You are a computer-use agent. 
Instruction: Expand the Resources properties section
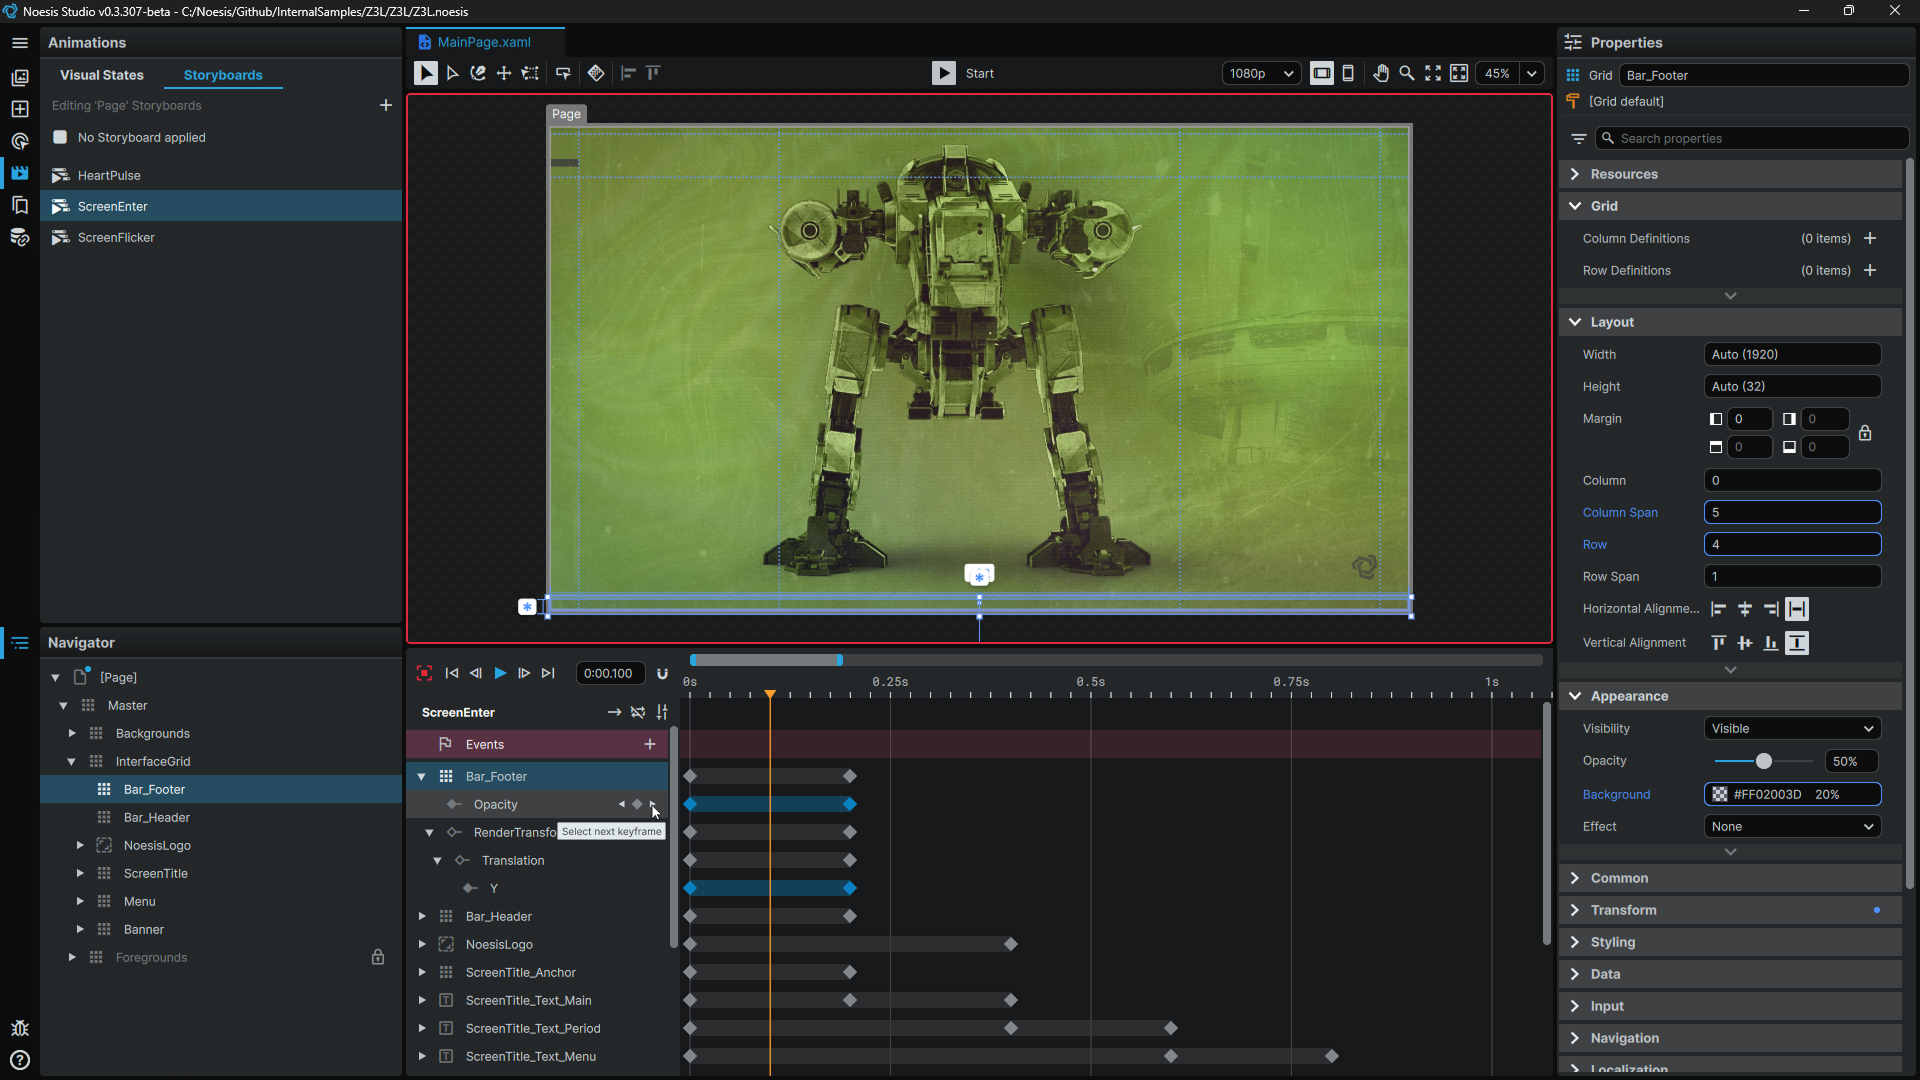pyautogui.click(x=1730, y=174)
